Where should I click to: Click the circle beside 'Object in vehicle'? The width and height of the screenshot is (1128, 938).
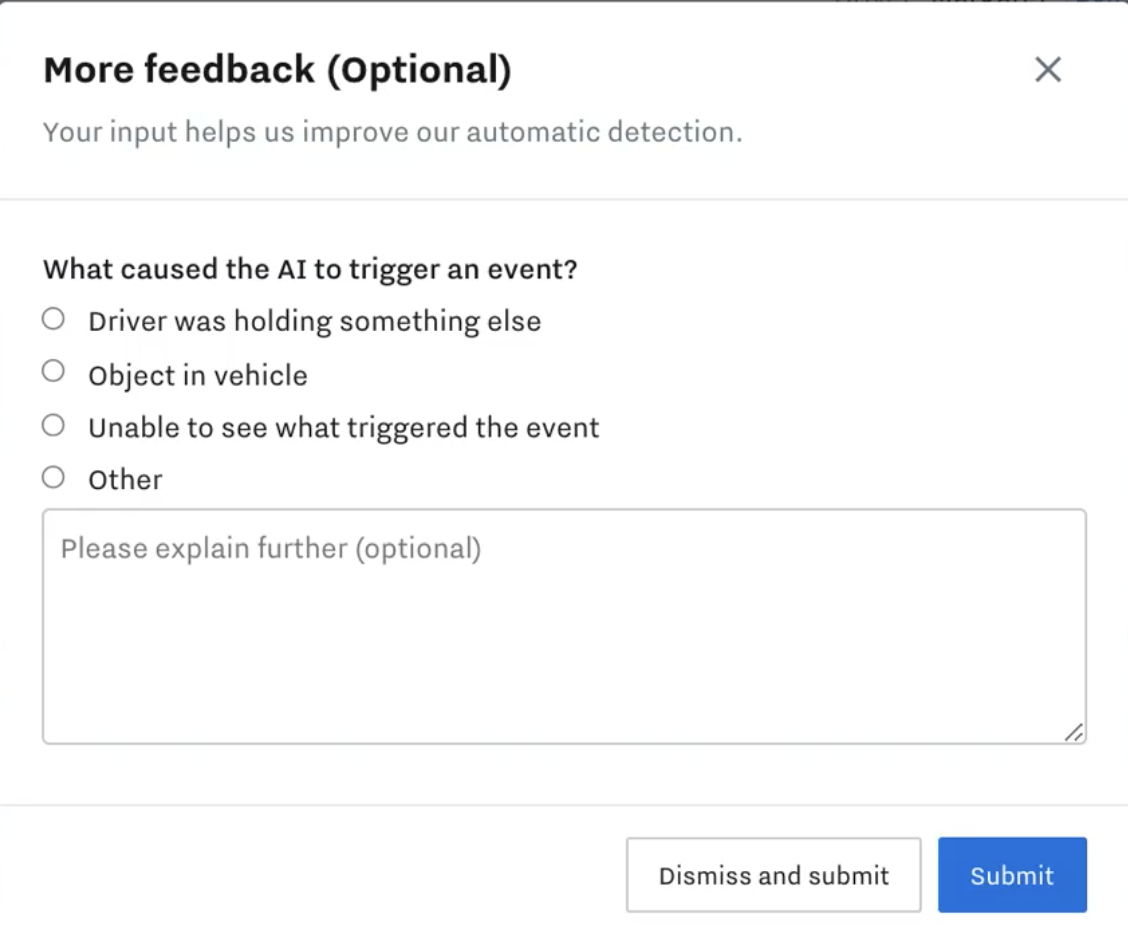(52, 371)
